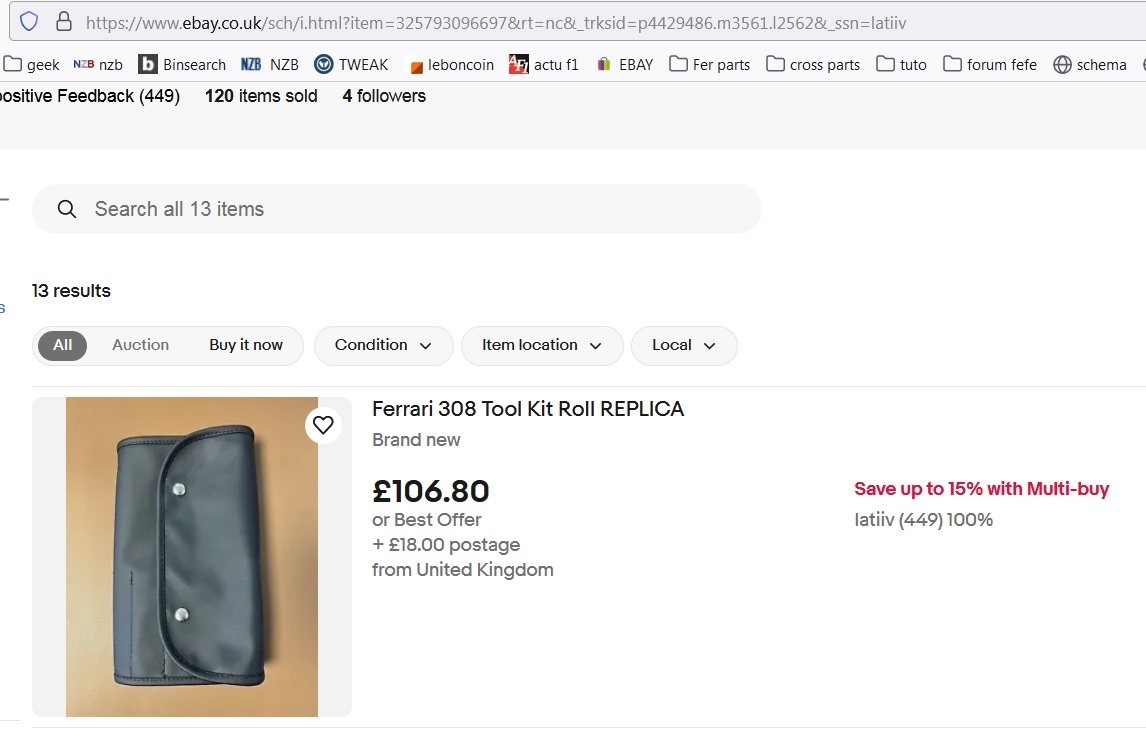Viewport: 1146px width, 738px height.
Task: Open the TWEAK bookmark
Action: 351,64
